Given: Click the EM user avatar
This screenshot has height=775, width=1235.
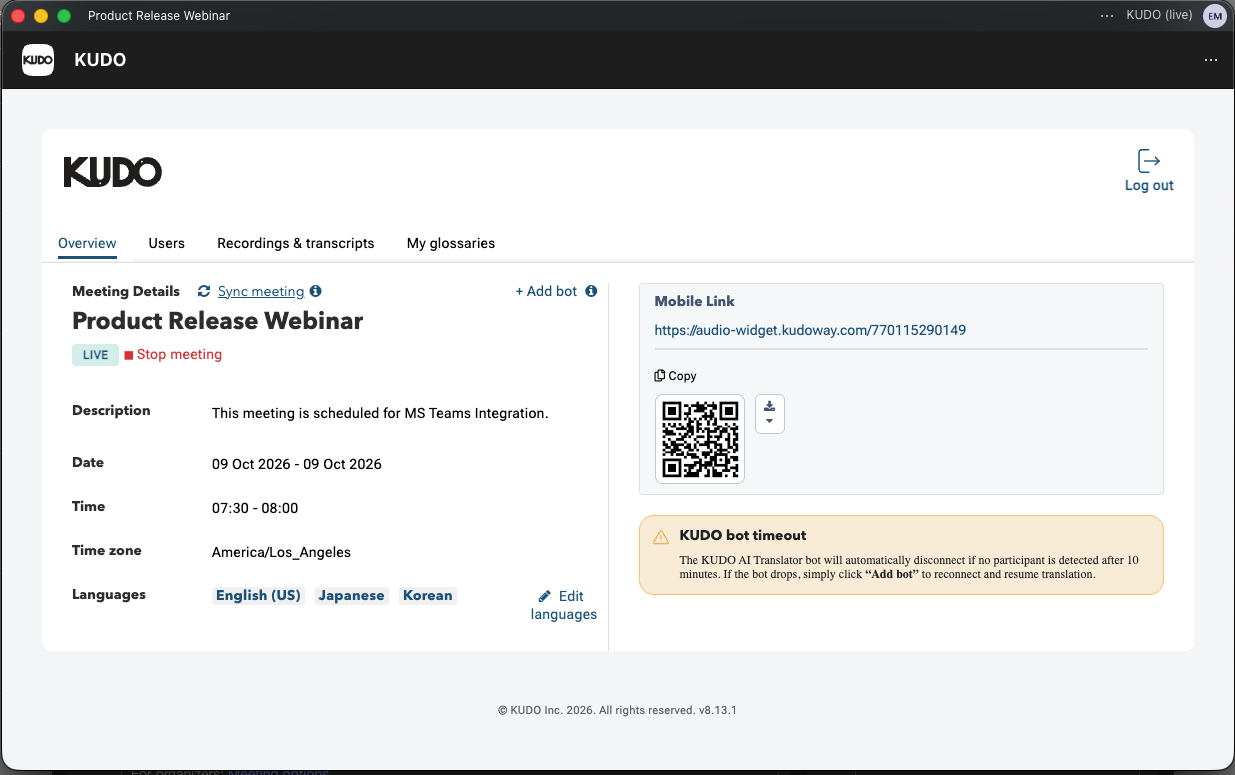Looking at the screenshot, I should point(1215,16).
